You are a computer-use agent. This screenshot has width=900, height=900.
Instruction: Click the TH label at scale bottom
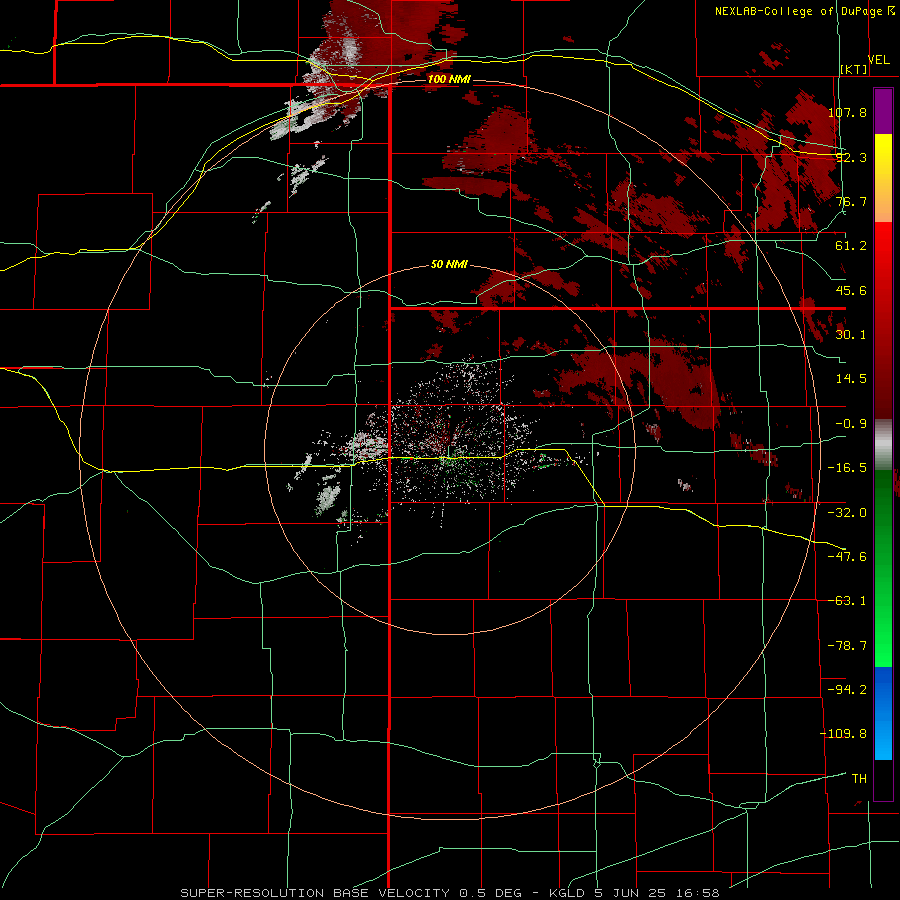[x=859, y=779]
